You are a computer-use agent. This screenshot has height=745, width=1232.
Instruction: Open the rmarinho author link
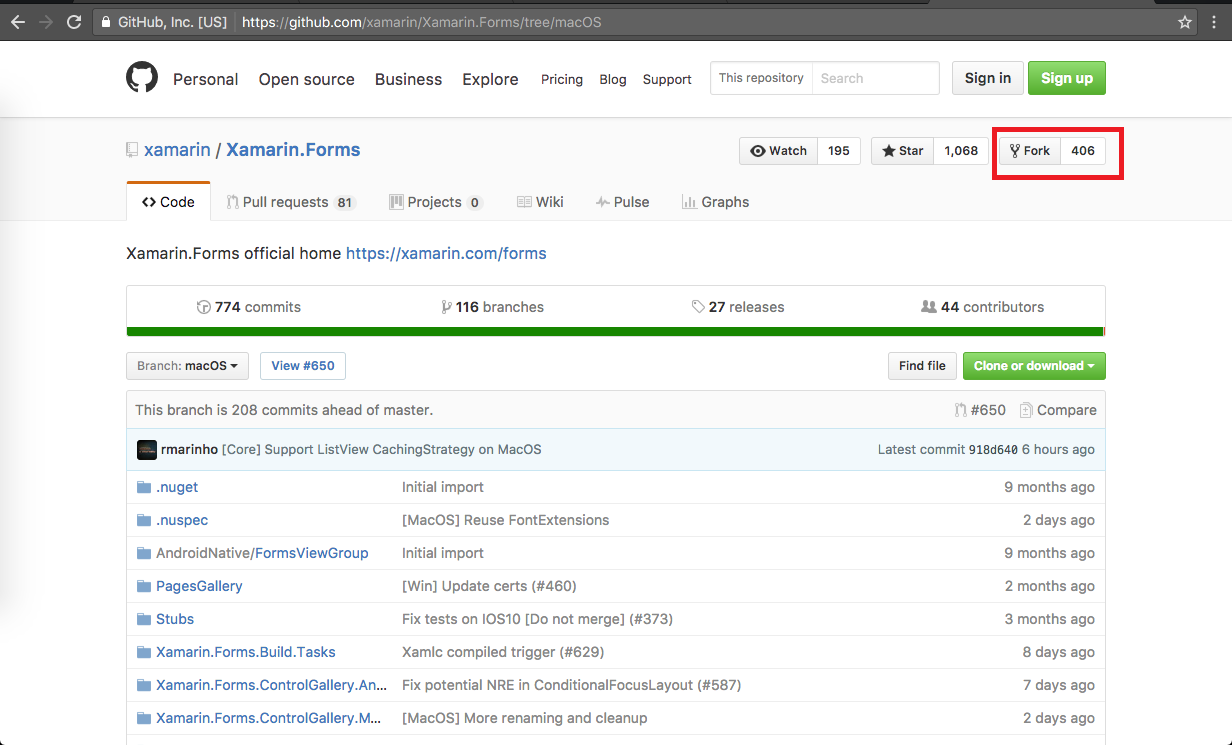pyautogui.click(x=189, y=450)
